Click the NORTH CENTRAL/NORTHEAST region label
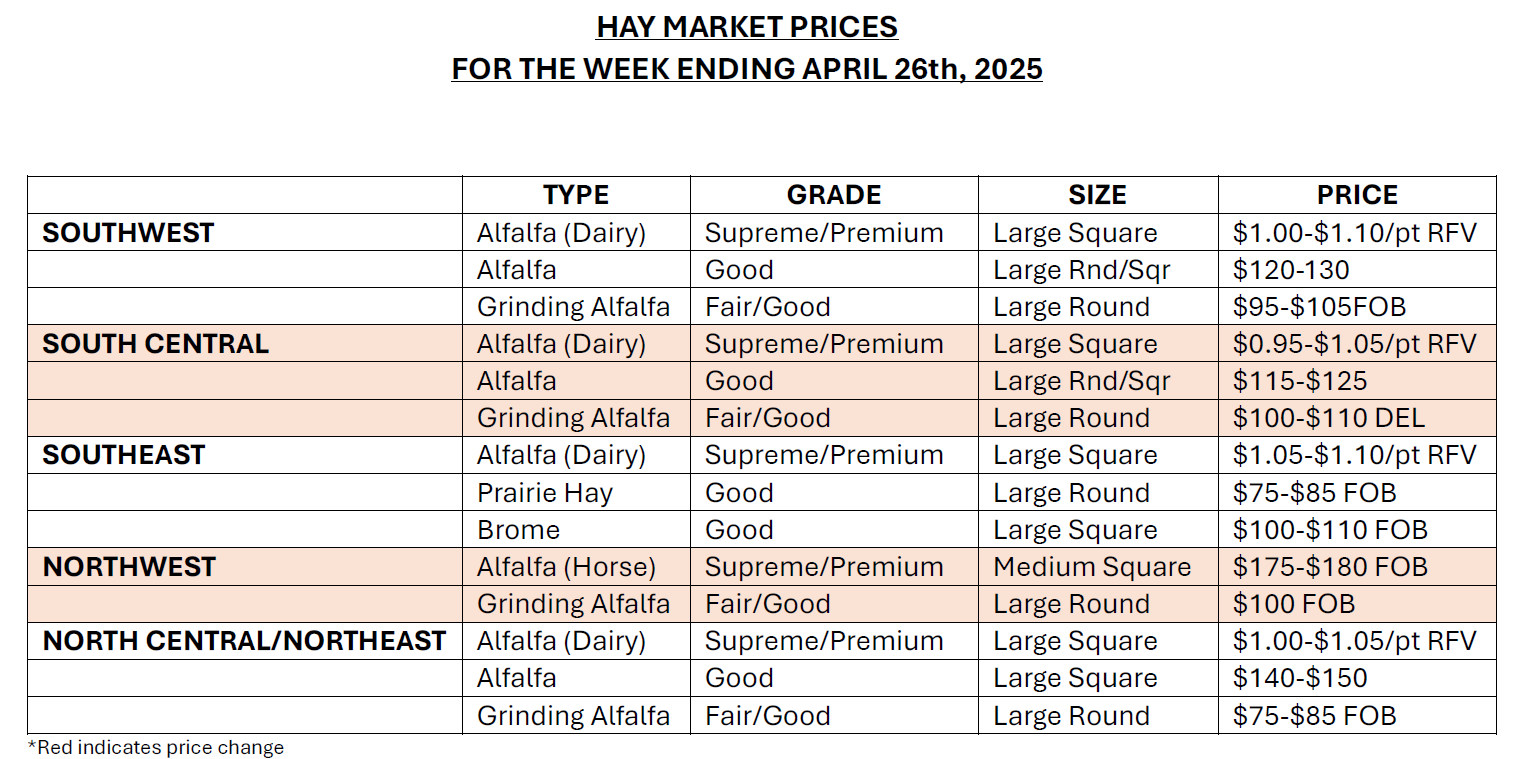1526x759 pixels. click(x=244, y=641)
